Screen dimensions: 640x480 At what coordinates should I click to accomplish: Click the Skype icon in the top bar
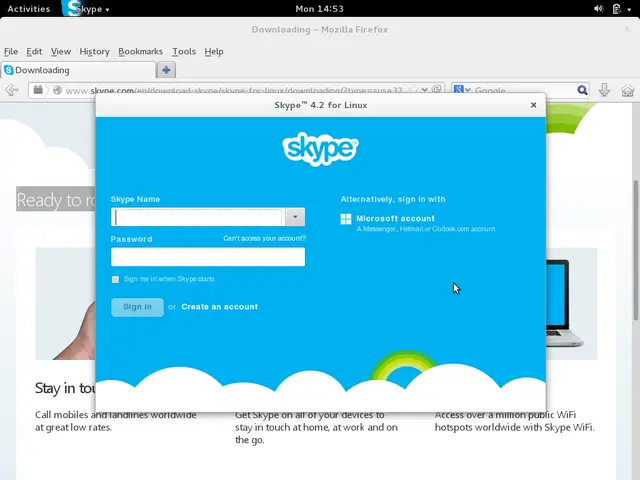(x=71, y=8)
